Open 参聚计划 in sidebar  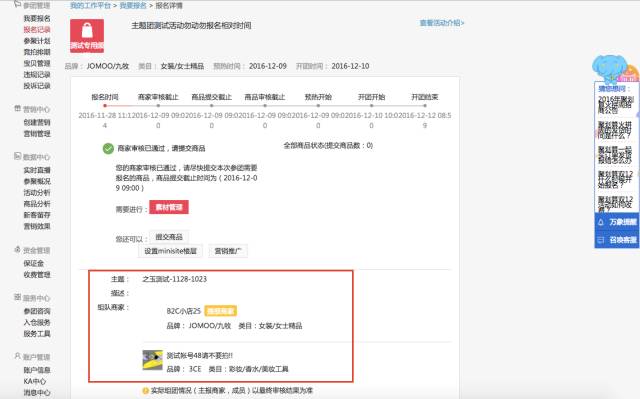tap(37, 41)
